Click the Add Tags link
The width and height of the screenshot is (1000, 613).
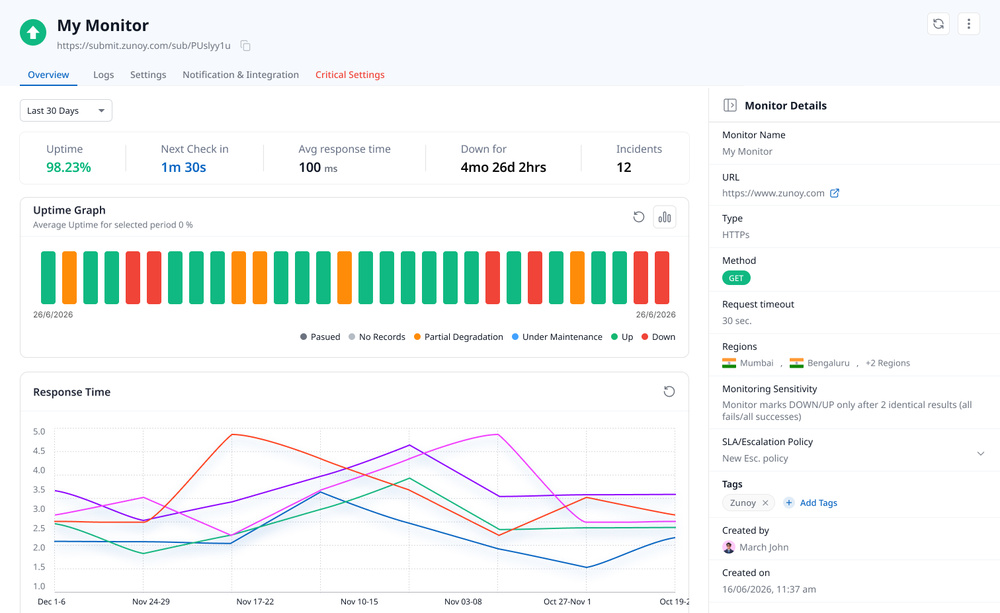[x=818, y=503]
